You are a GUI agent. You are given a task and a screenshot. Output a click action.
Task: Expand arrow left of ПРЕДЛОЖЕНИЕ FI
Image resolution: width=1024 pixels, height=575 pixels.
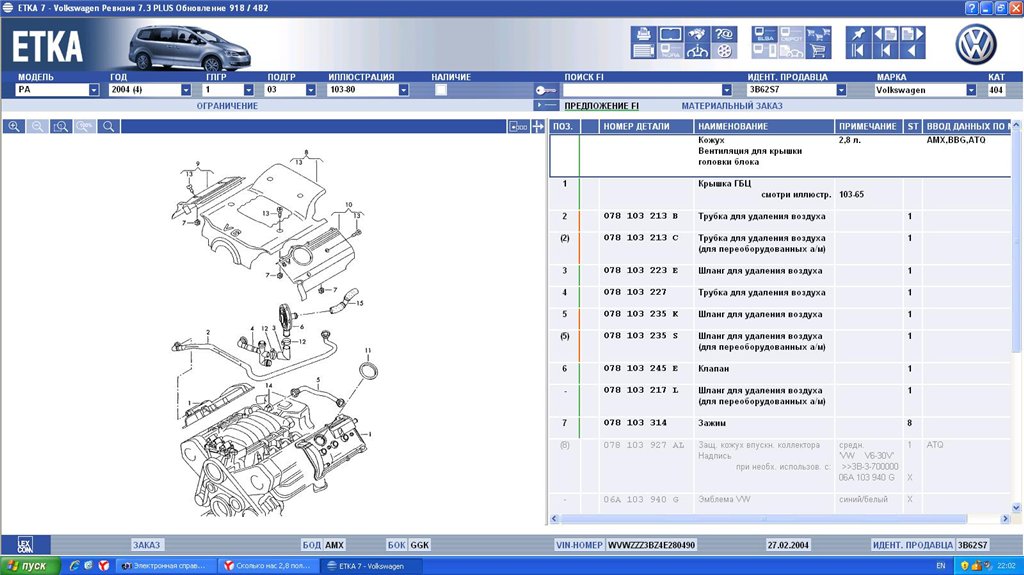coord(546,105)
